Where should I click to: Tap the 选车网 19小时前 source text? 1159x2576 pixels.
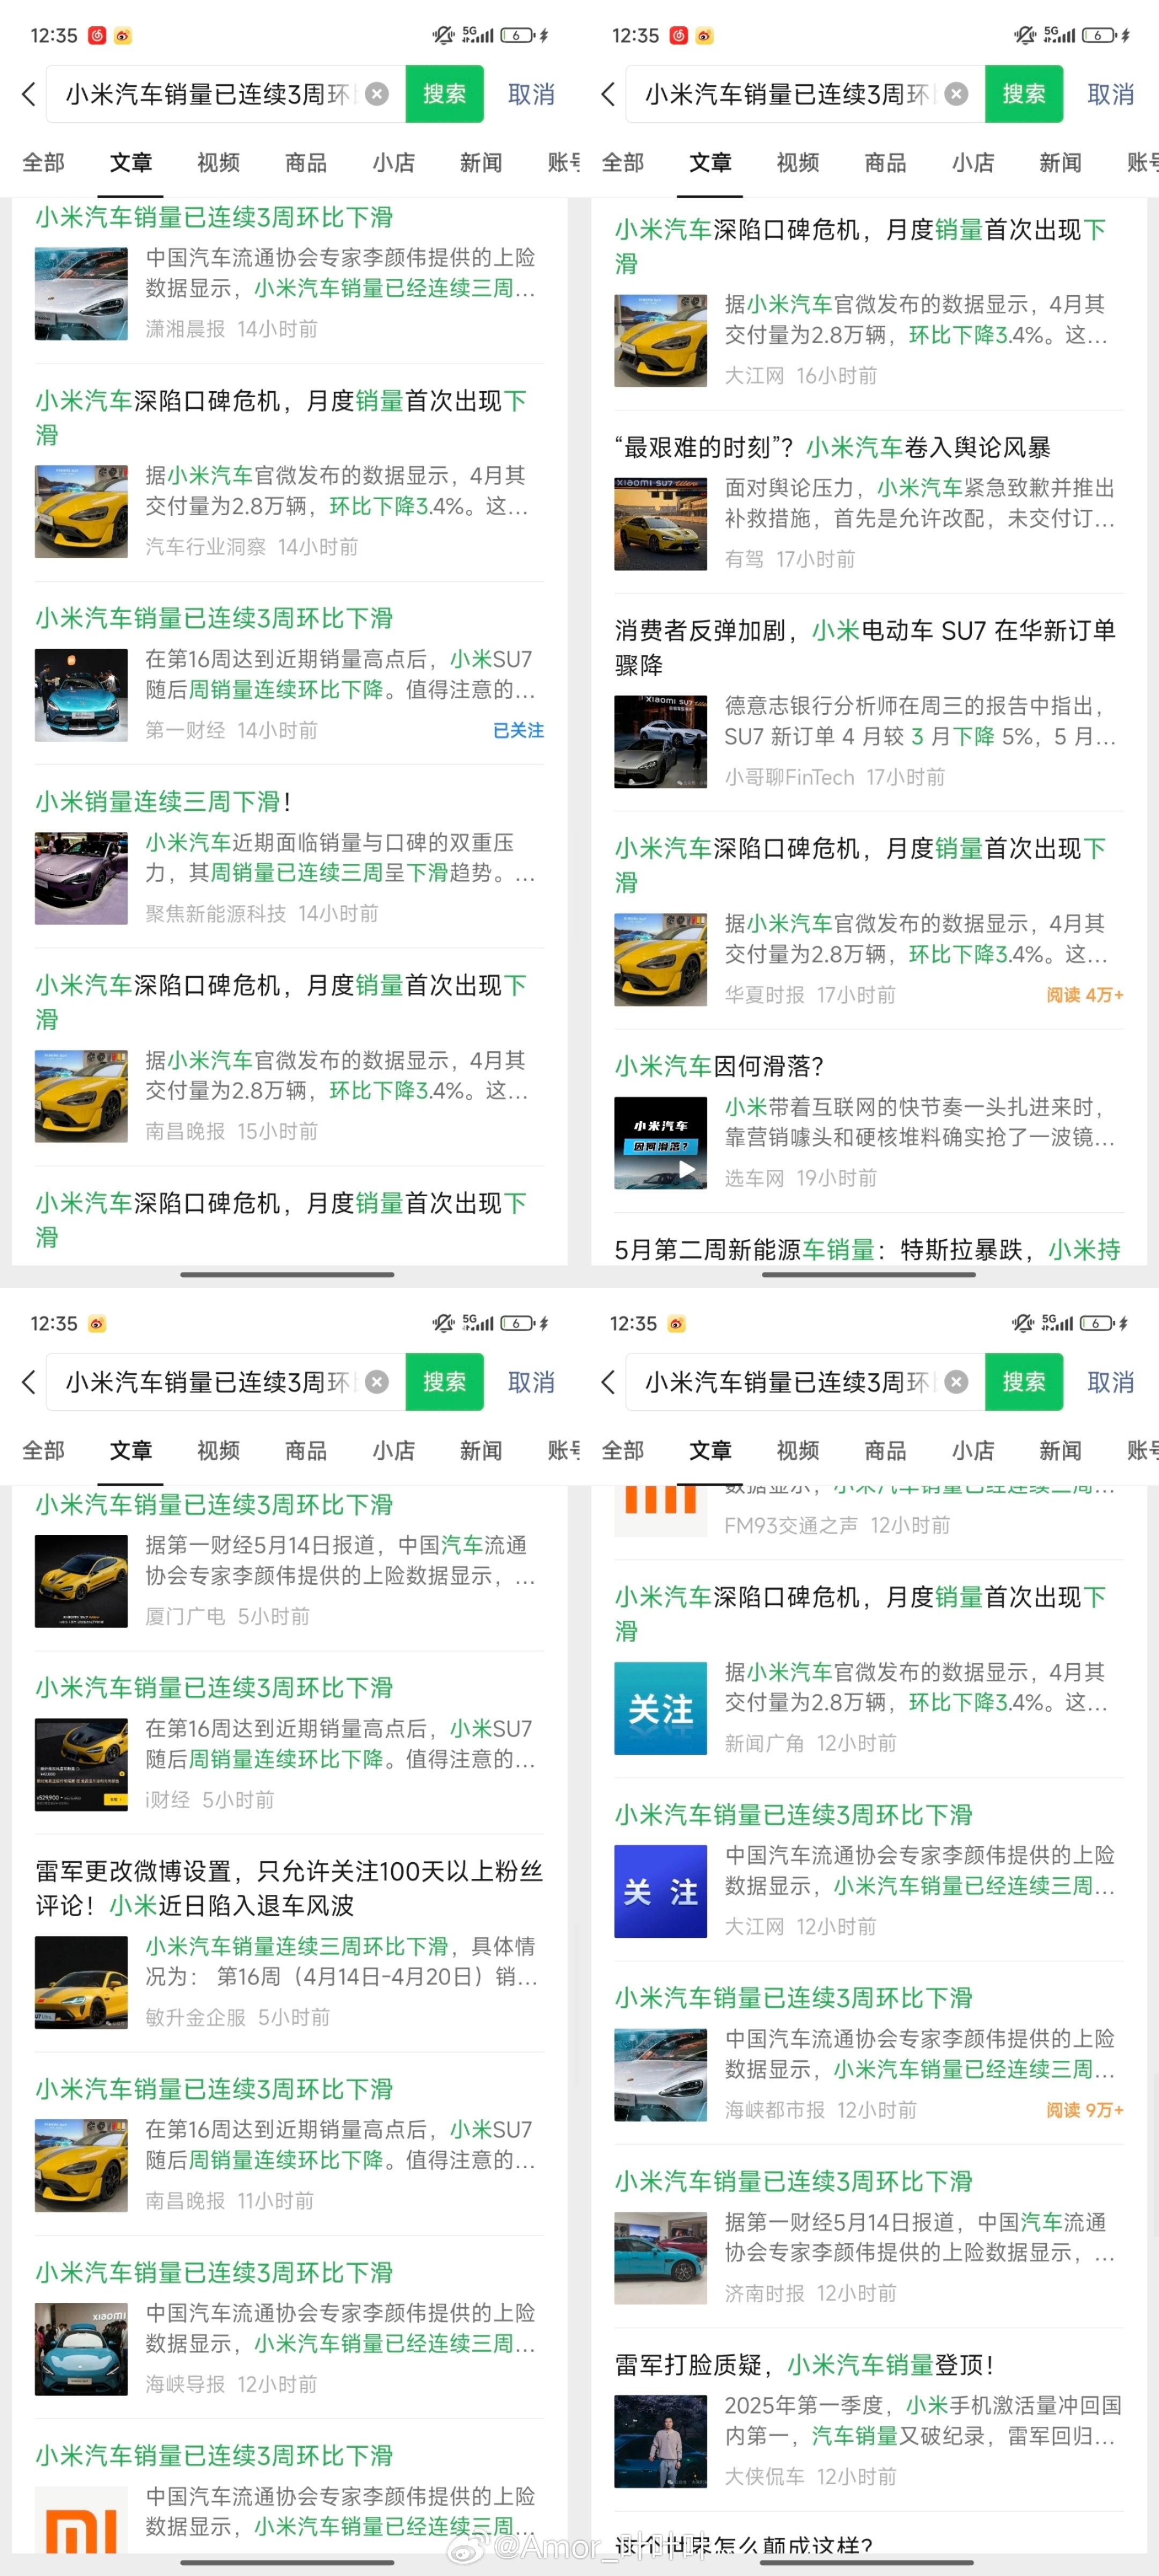(754, 1178)
